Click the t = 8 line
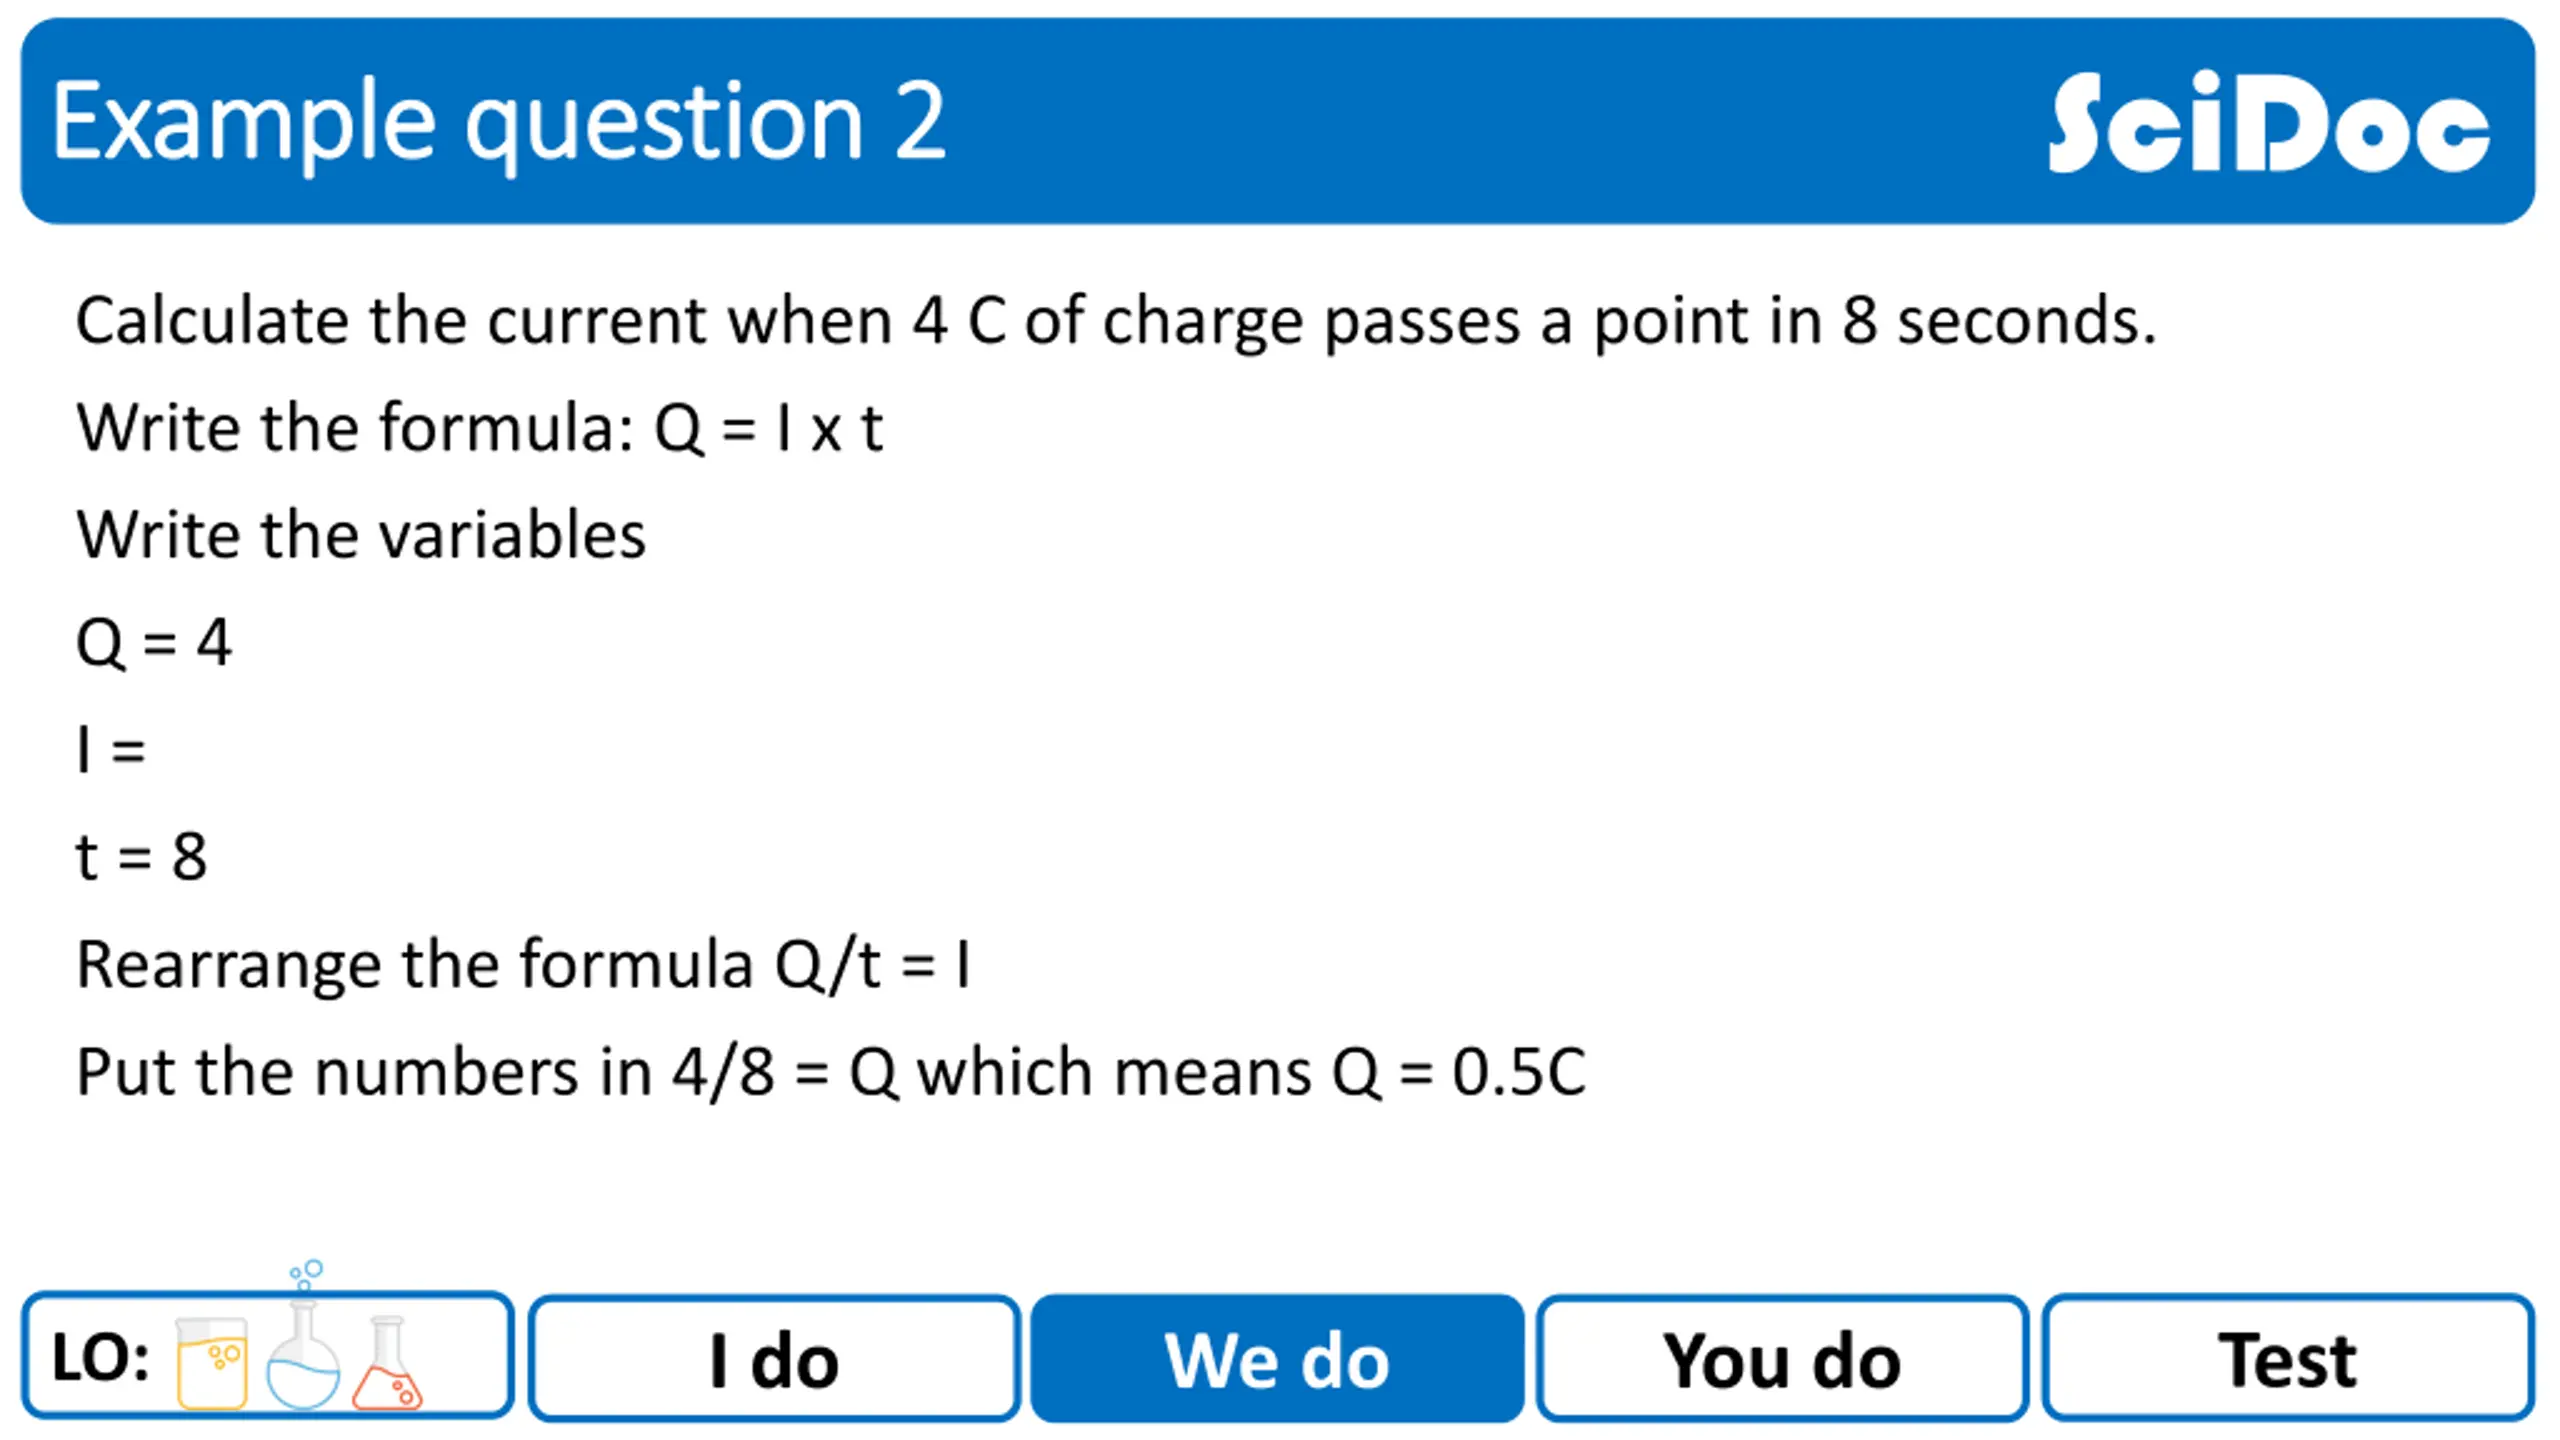This screenshot has height=1440, width=2560. point(141,857)
